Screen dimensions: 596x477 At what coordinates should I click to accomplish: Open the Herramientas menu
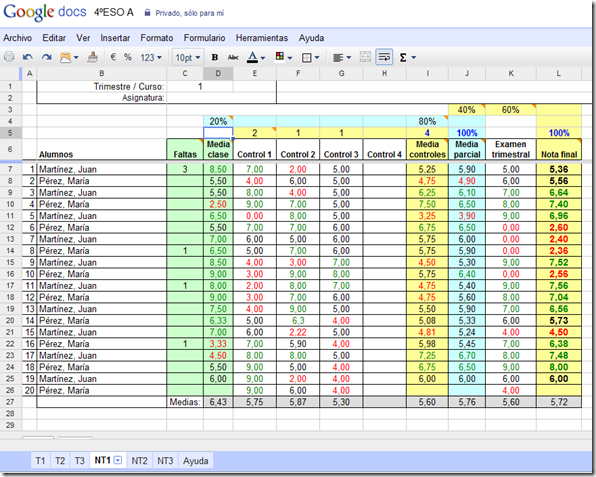tap(262, 38)
